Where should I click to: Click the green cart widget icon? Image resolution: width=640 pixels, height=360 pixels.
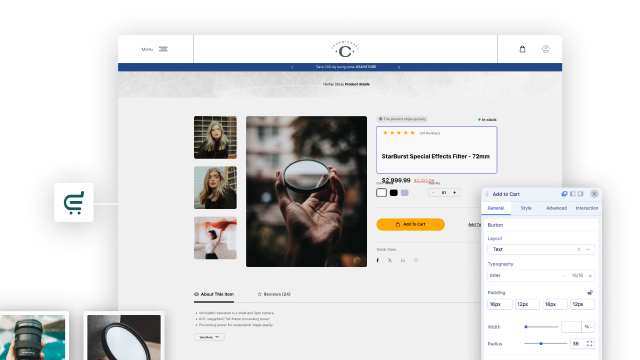(x=74, y=202)
